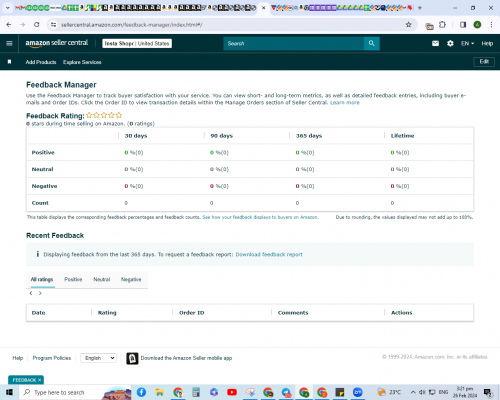Screen dimensions: 500x400
Task: Open the Facebook icon in the taskbar
Action: click(141, 392)
